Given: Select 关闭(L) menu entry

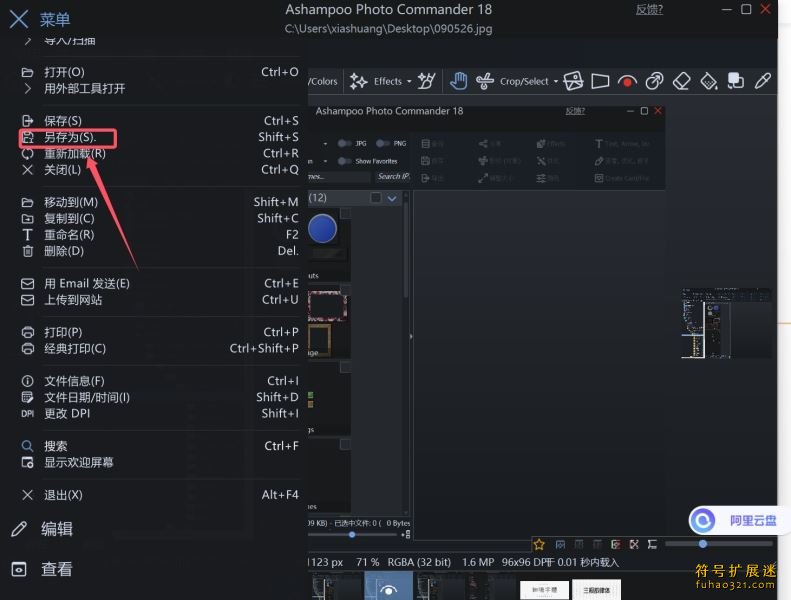Looking at the screenshot, I should 160,170.
